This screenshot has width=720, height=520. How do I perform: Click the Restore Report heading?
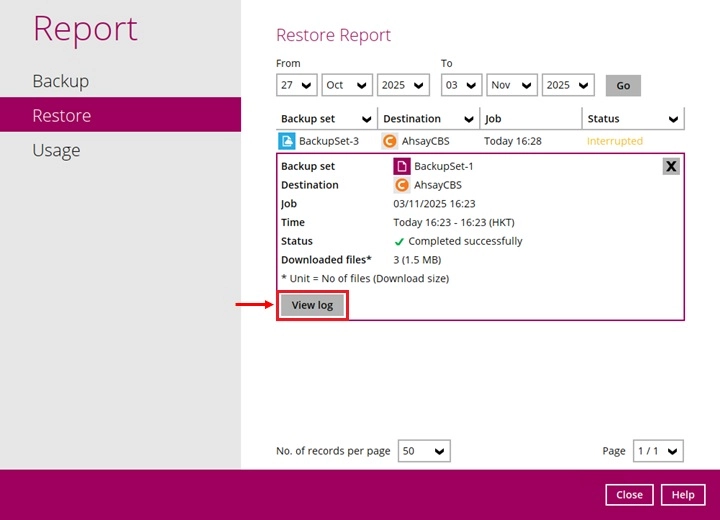click(333, 35)
